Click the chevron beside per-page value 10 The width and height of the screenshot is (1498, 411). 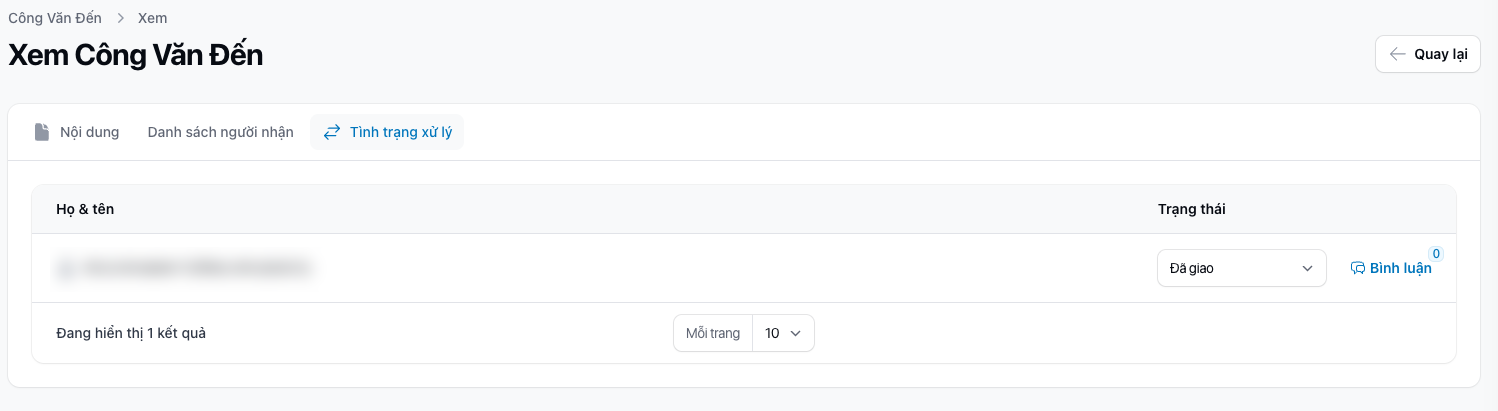[x=796, y=333]
